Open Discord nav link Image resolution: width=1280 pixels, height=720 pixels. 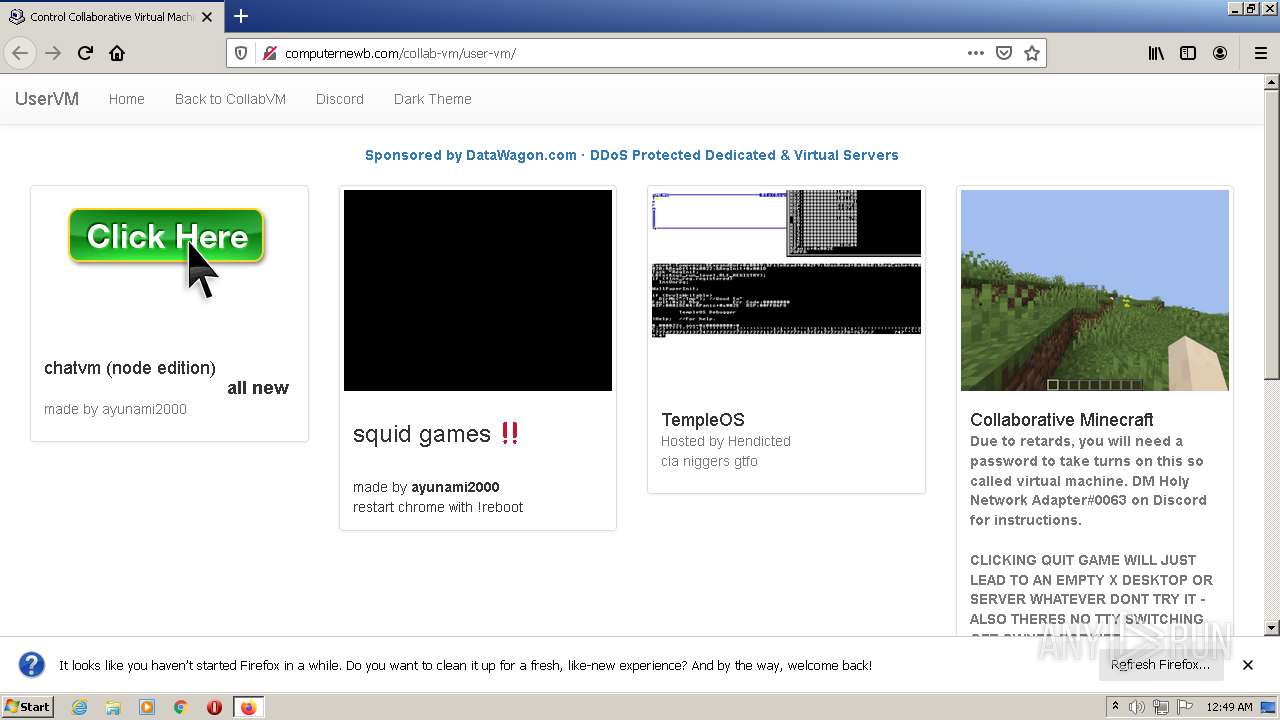[340, 99]
